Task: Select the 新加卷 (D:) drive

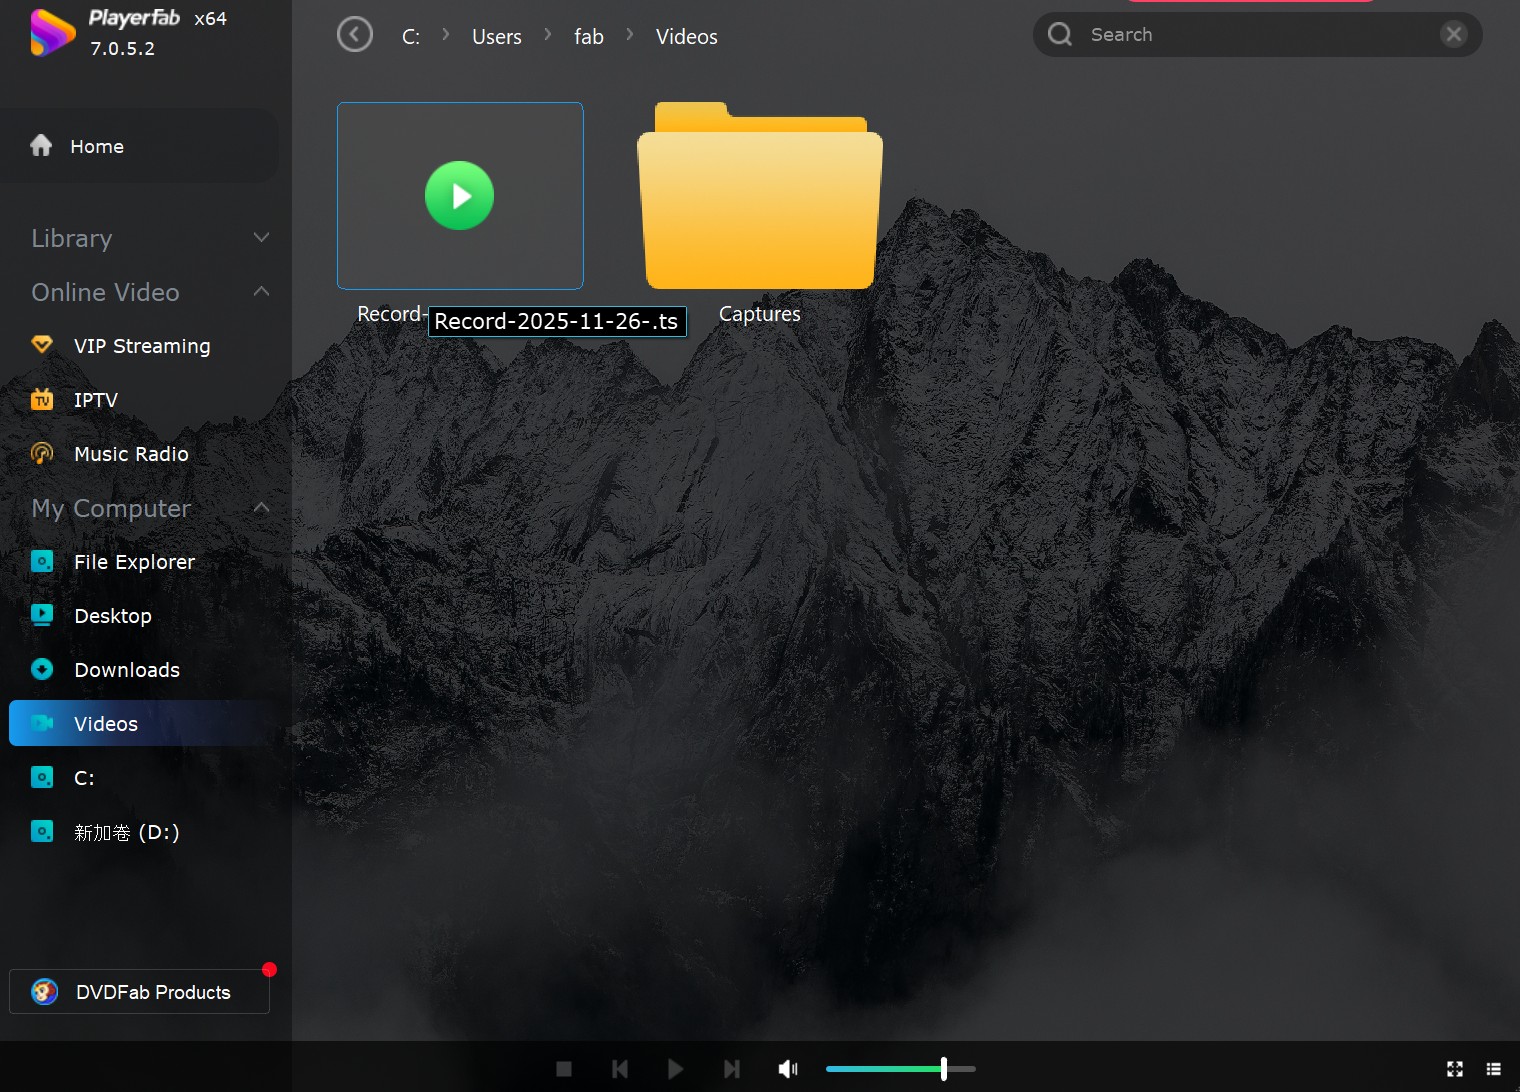Action: (x=125, y=831)
